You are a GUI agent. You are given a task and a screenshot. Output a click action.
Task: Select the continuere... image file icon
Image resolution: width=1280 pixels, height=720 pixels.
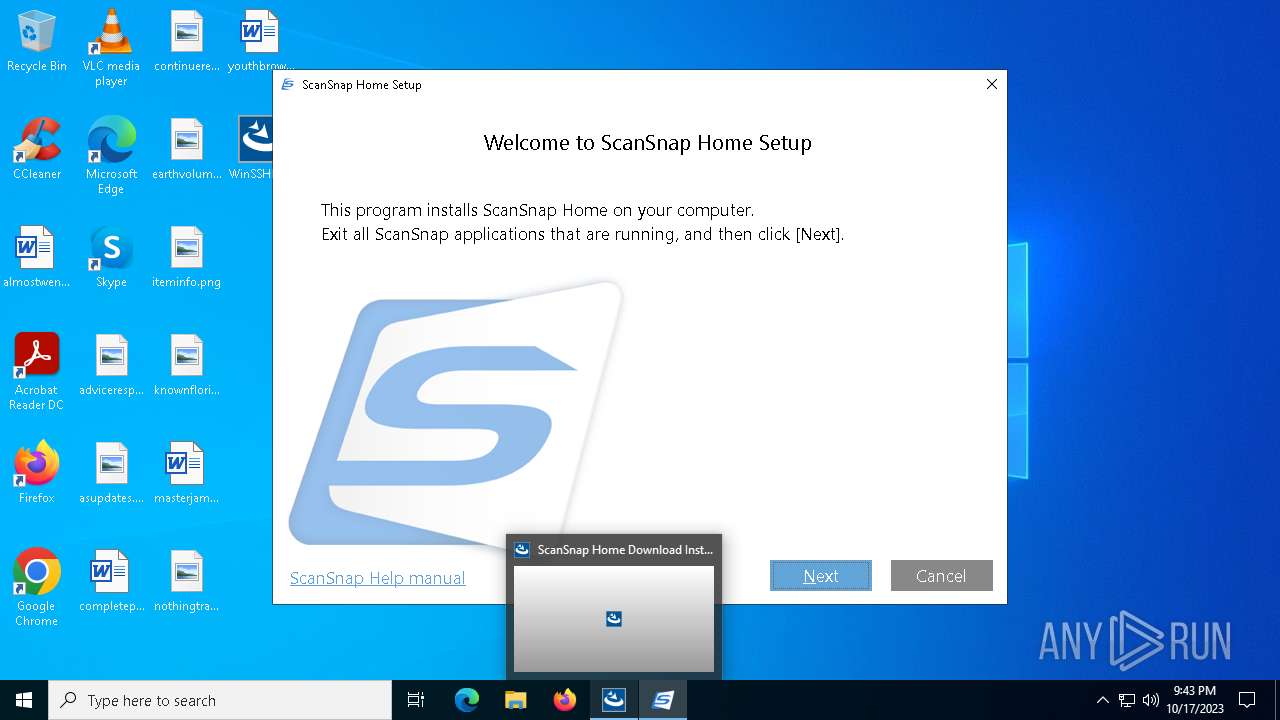[x=186, y=42]
